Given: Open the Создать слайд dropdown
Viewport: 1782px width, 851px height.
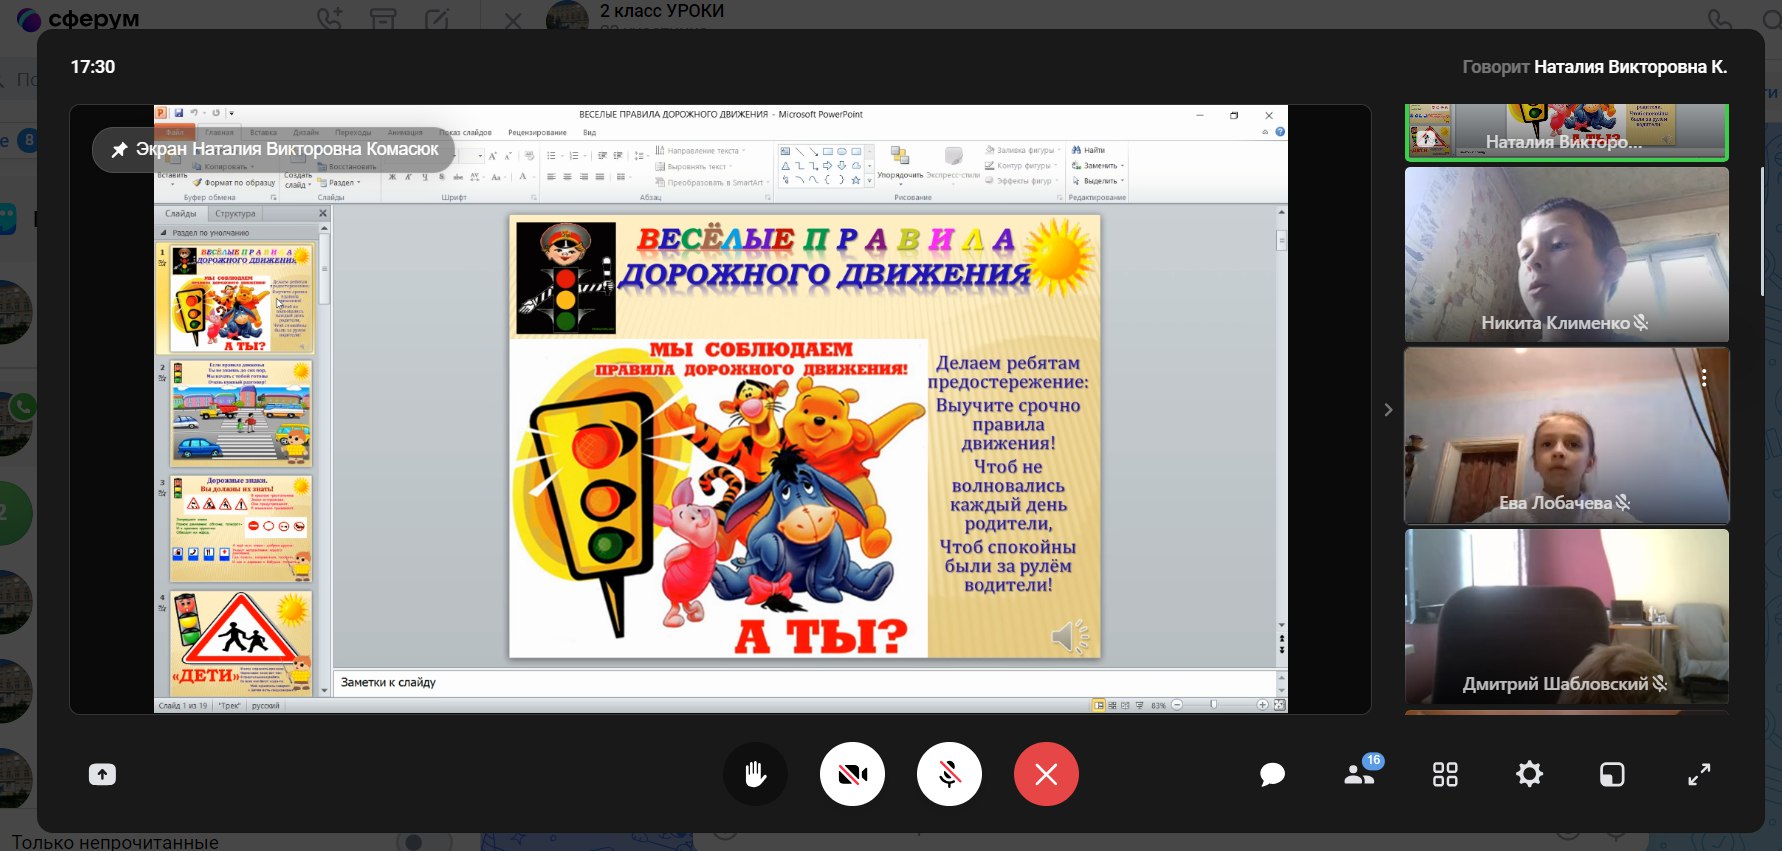Looking at the screenshot, I should tap(298, 181).
